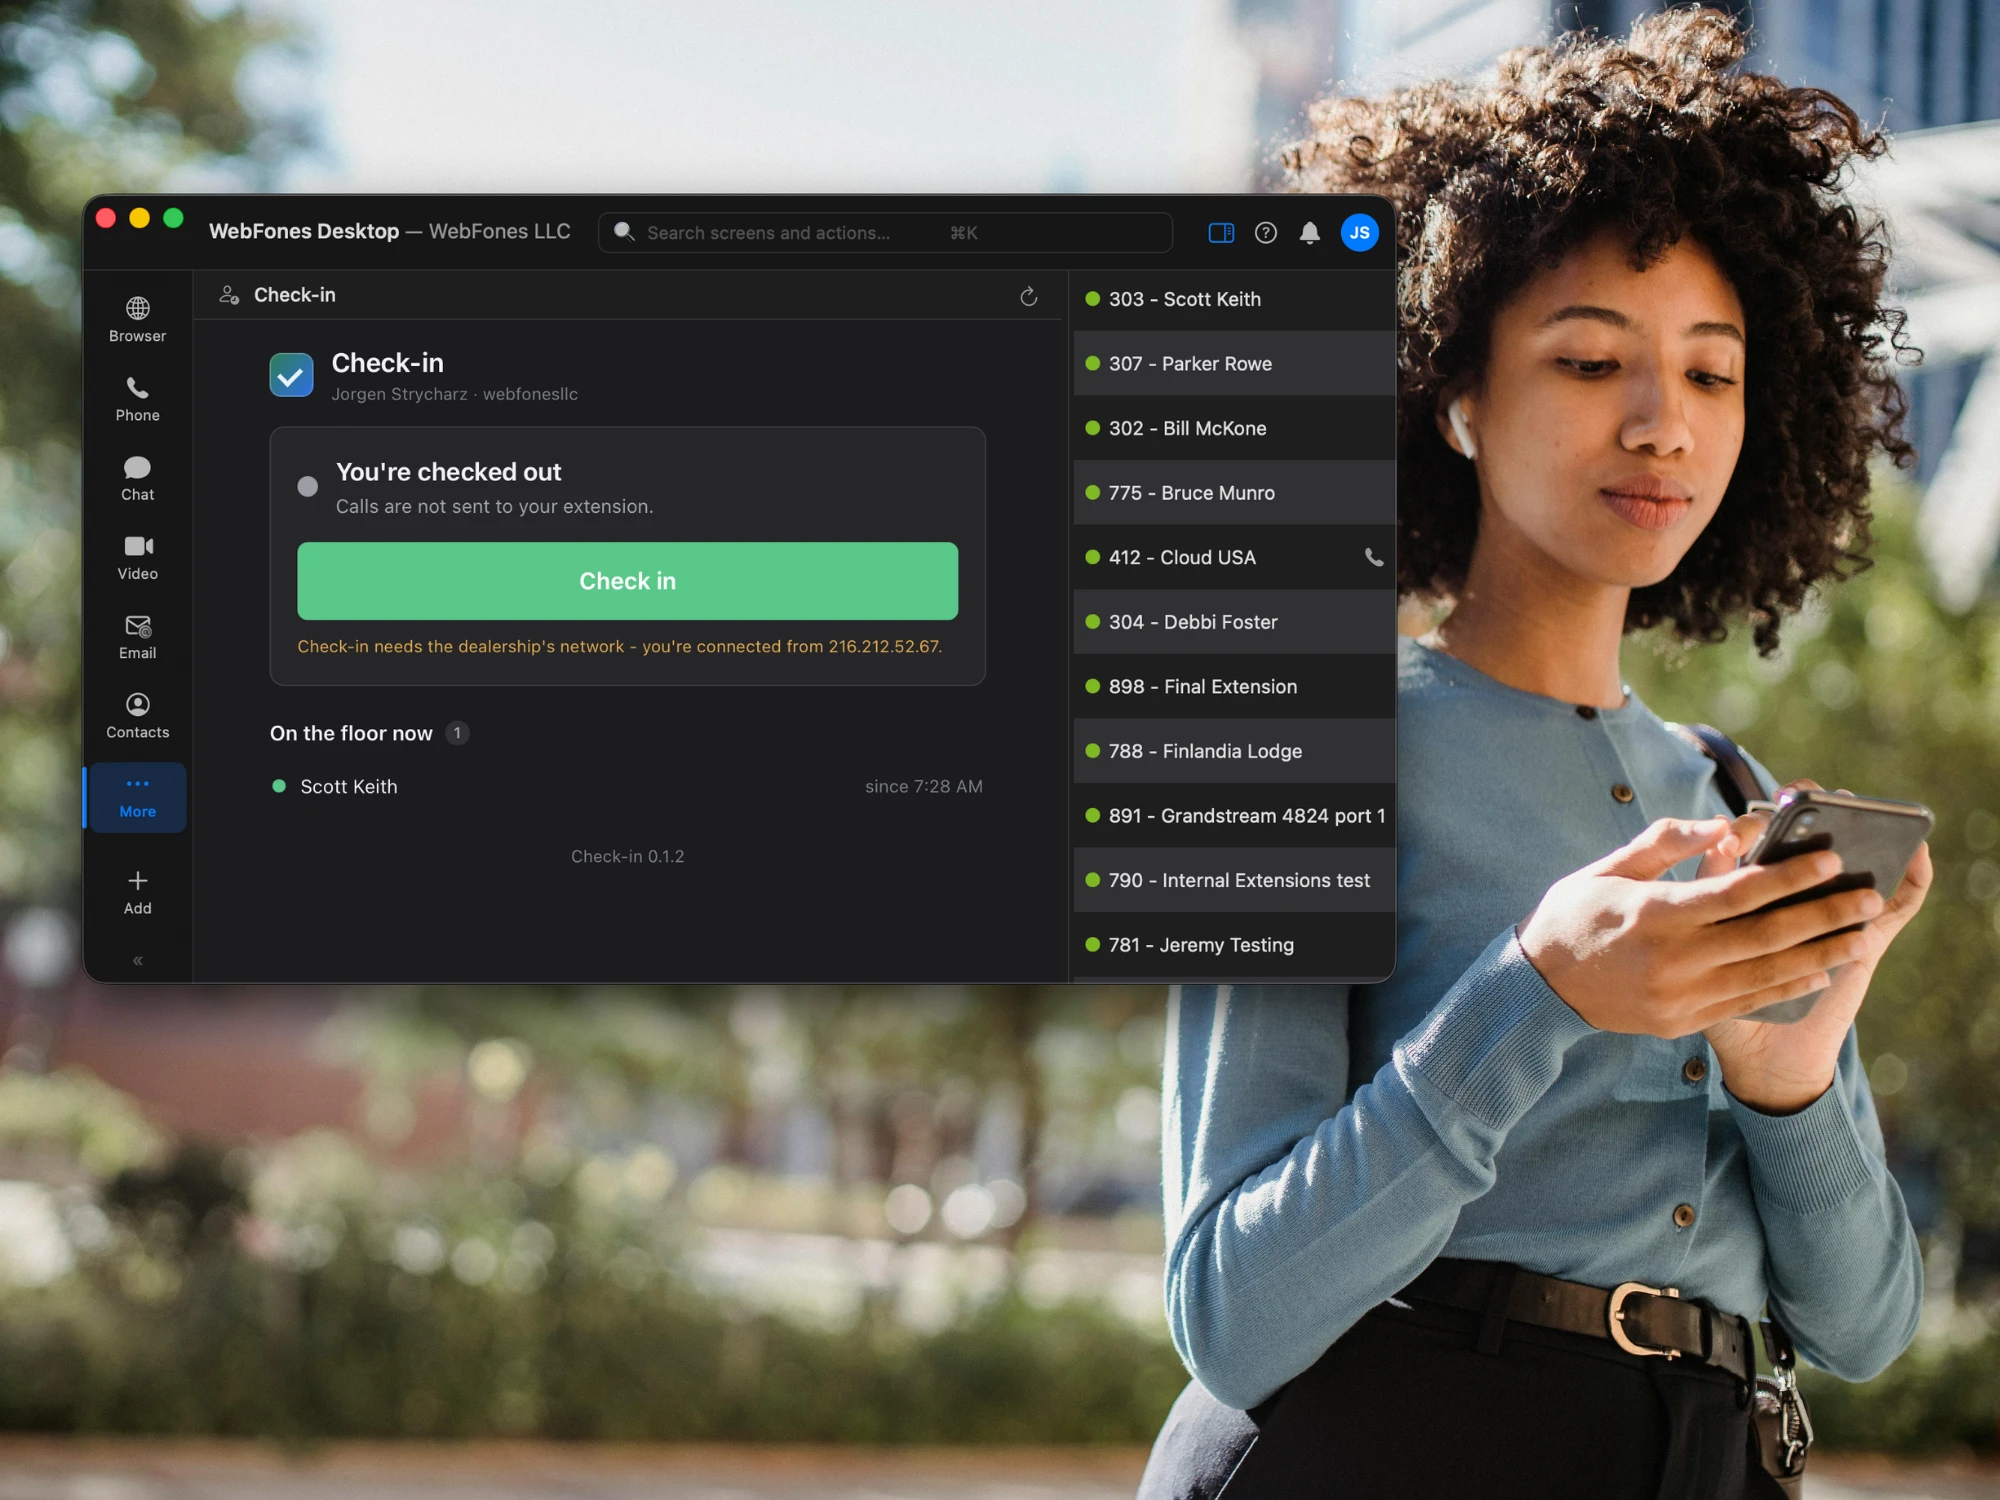Open the Phone sidebar section

138,399
